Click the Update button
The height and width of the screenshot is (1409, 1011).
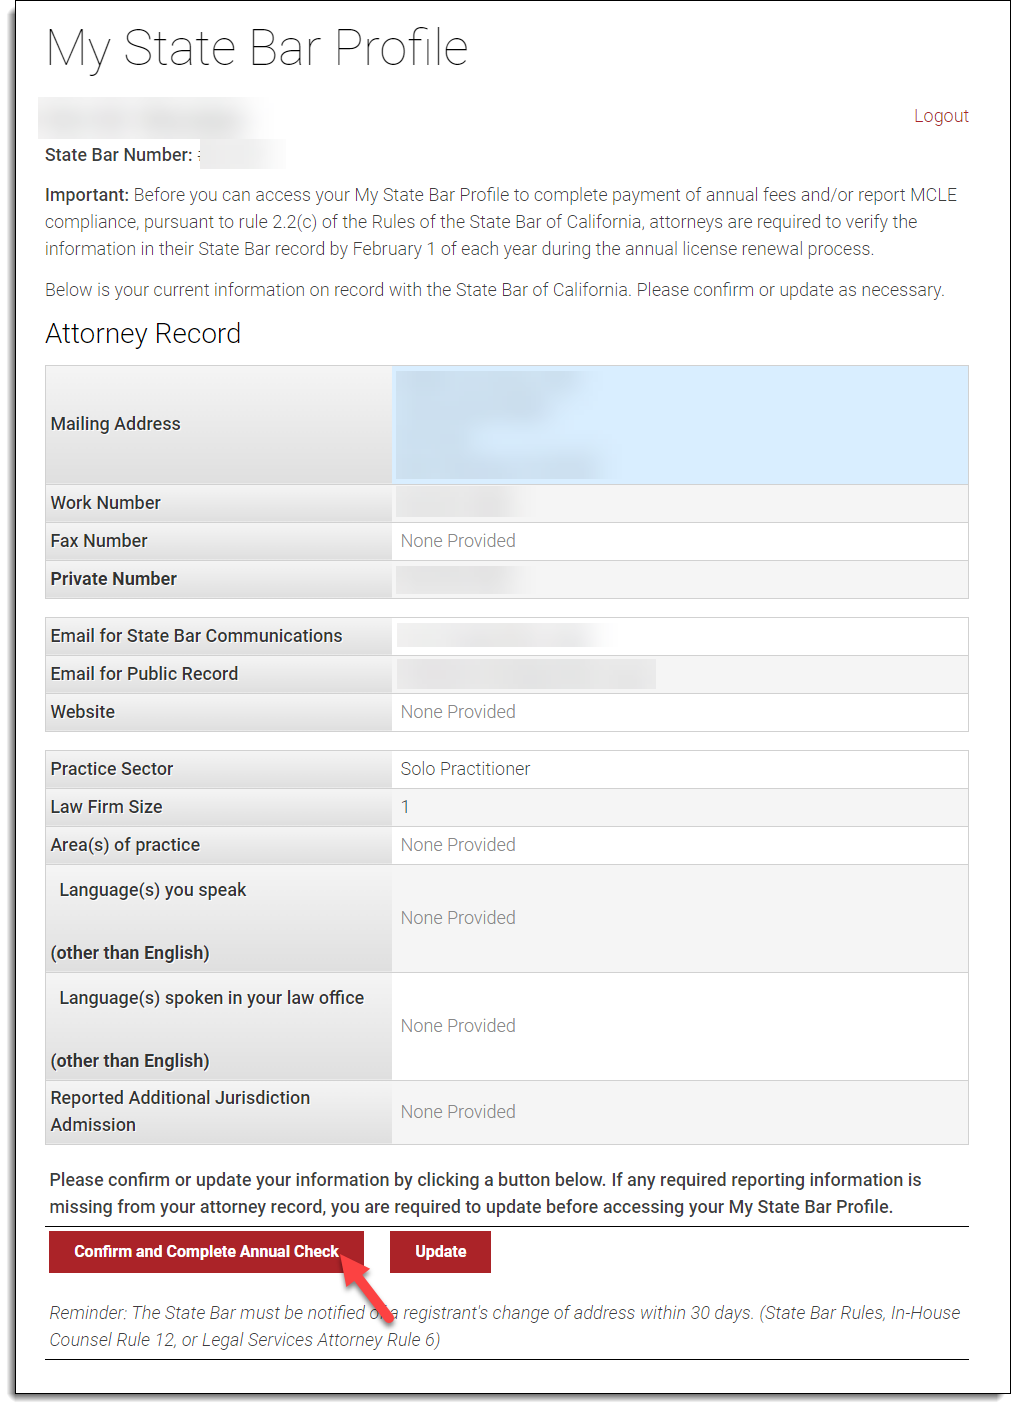coord(439,1251)
